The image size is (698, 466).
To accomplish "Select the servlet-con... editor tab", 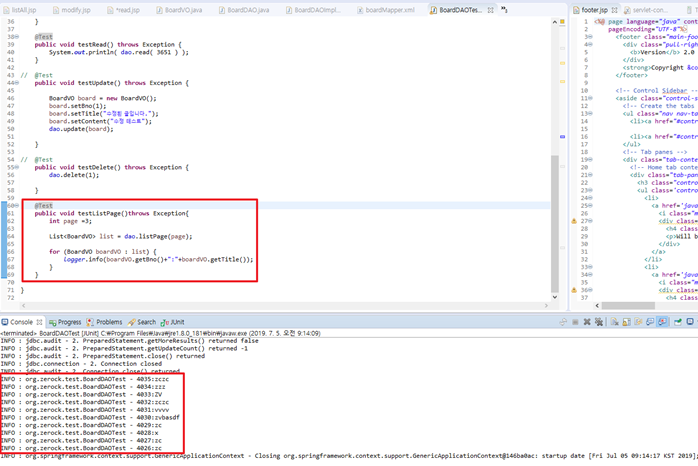I will click(645, 10).
